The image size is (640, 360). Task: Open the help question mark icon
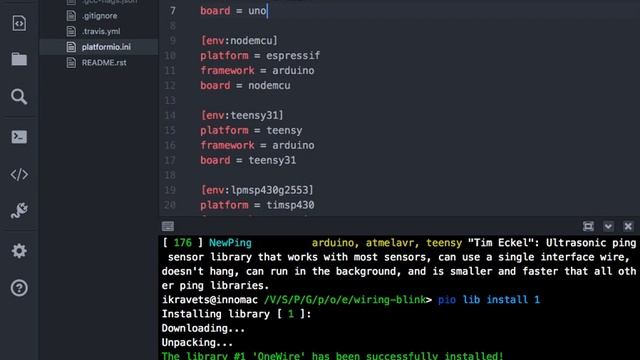coord(19,288)
